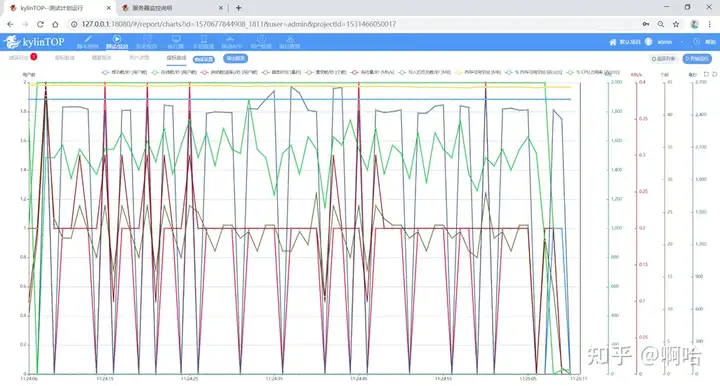Screen dimensions: 720x386
Task: Click the left chart toolbox icon
Action: point(706,74)
